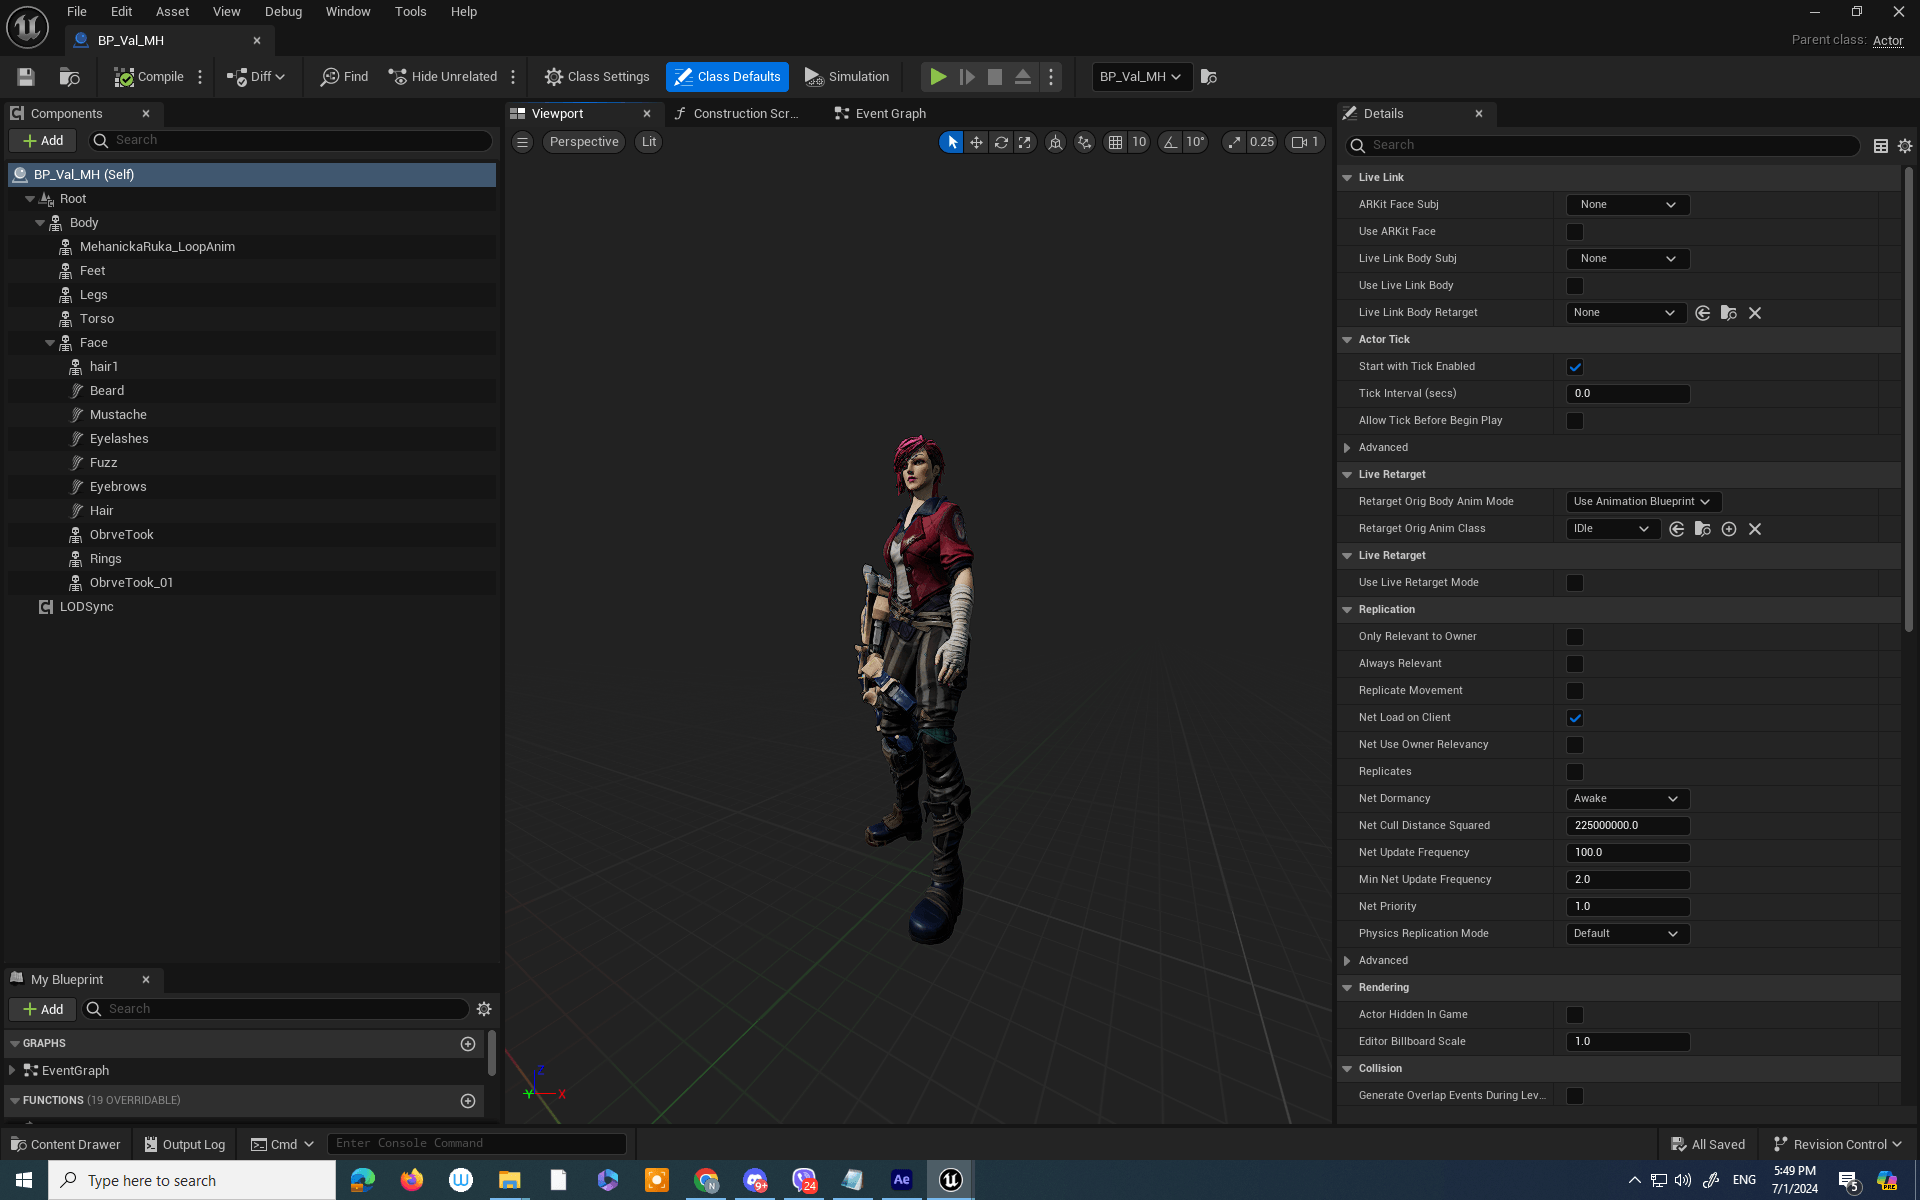This screenshot has height=1200, width=1920.
Task: Toggle surface snapping icon
Action: coord(1084,142)
